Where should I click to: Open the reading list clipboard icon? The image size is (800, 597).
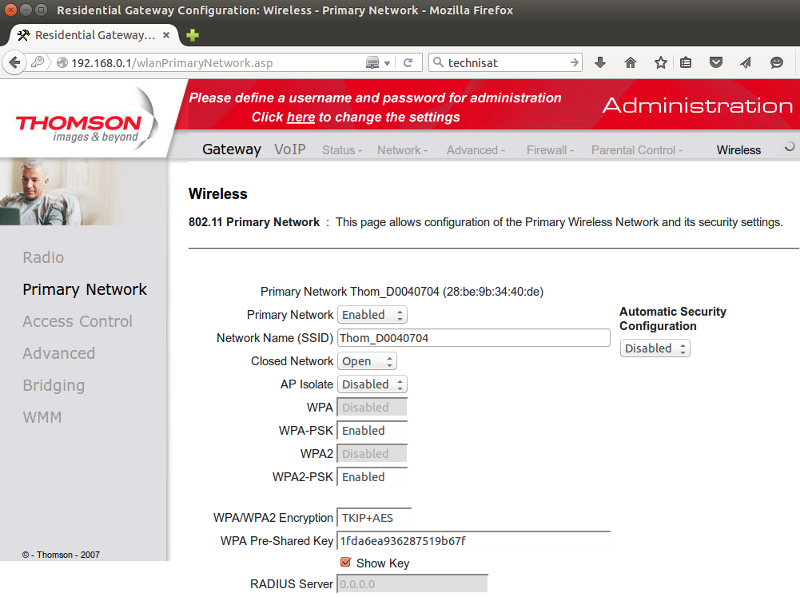[686, 62]
